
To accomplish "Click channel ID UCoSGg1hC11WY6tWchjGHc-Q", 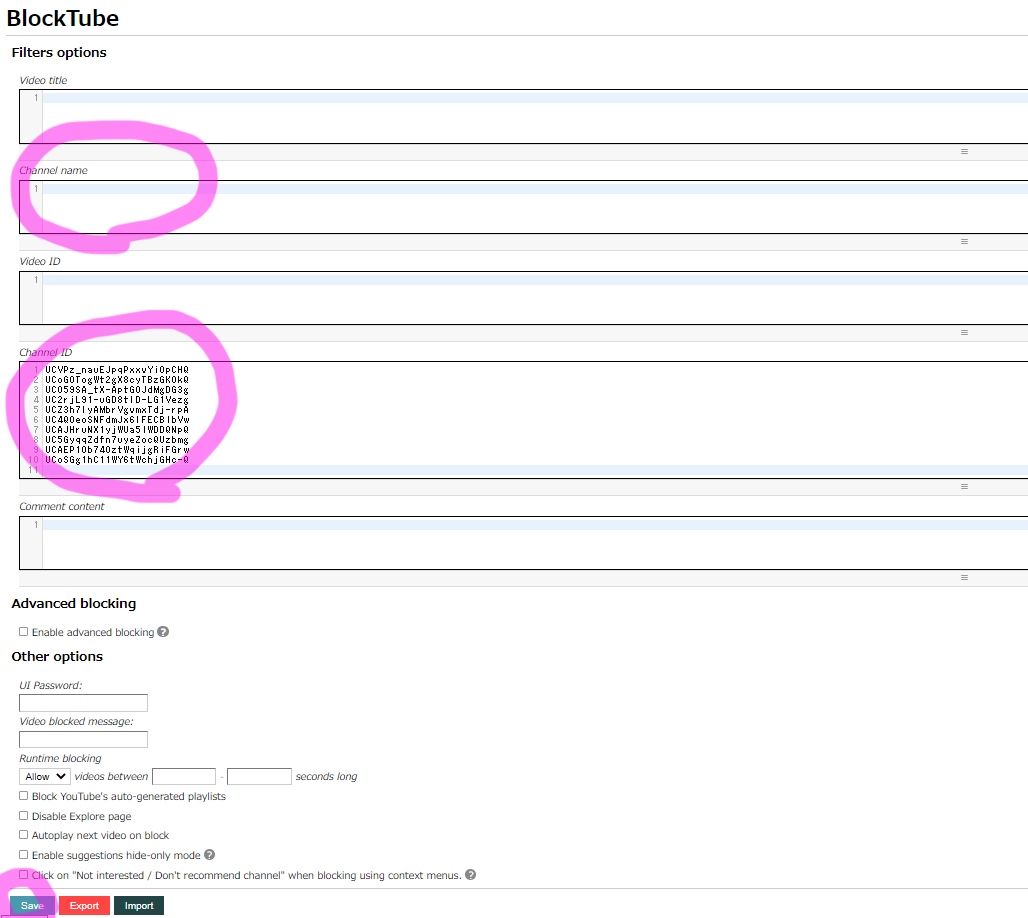I will click(x=117, y=460).
